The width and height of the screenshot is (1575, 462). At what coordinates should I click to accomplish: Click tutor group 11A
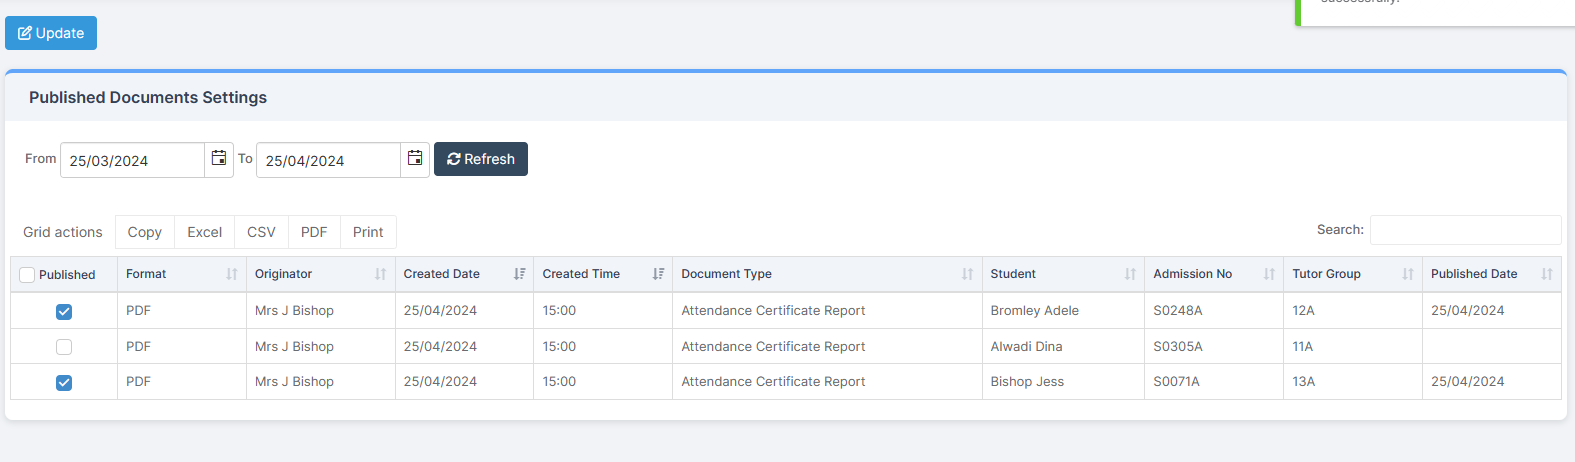point(1303,347)
